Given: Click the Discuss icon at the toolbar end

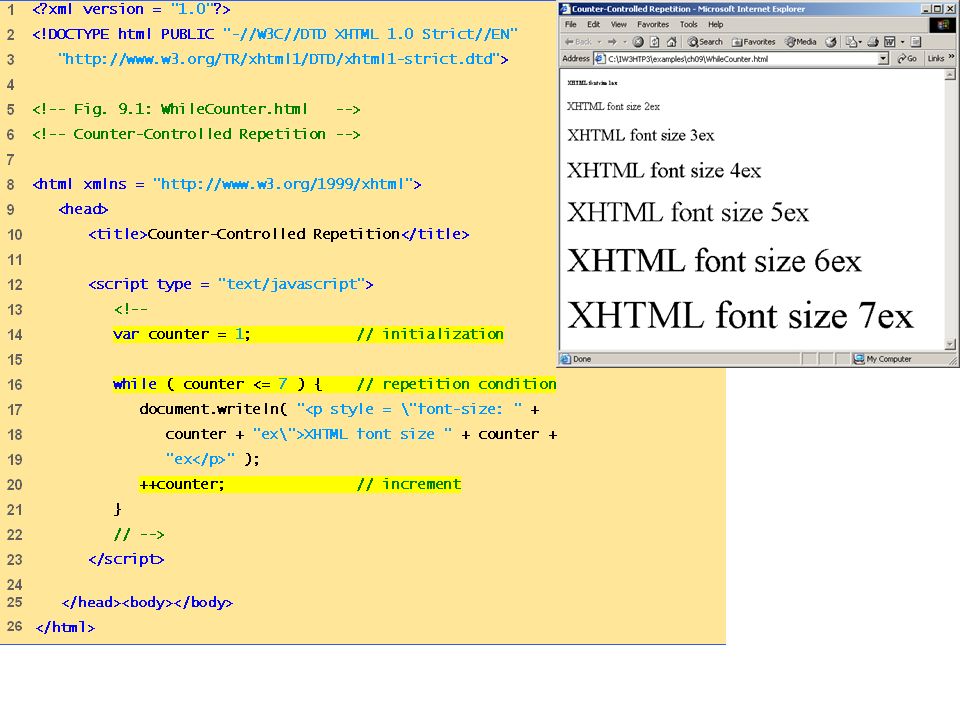Looking at the screenshot, I should [x=916, y=42].
